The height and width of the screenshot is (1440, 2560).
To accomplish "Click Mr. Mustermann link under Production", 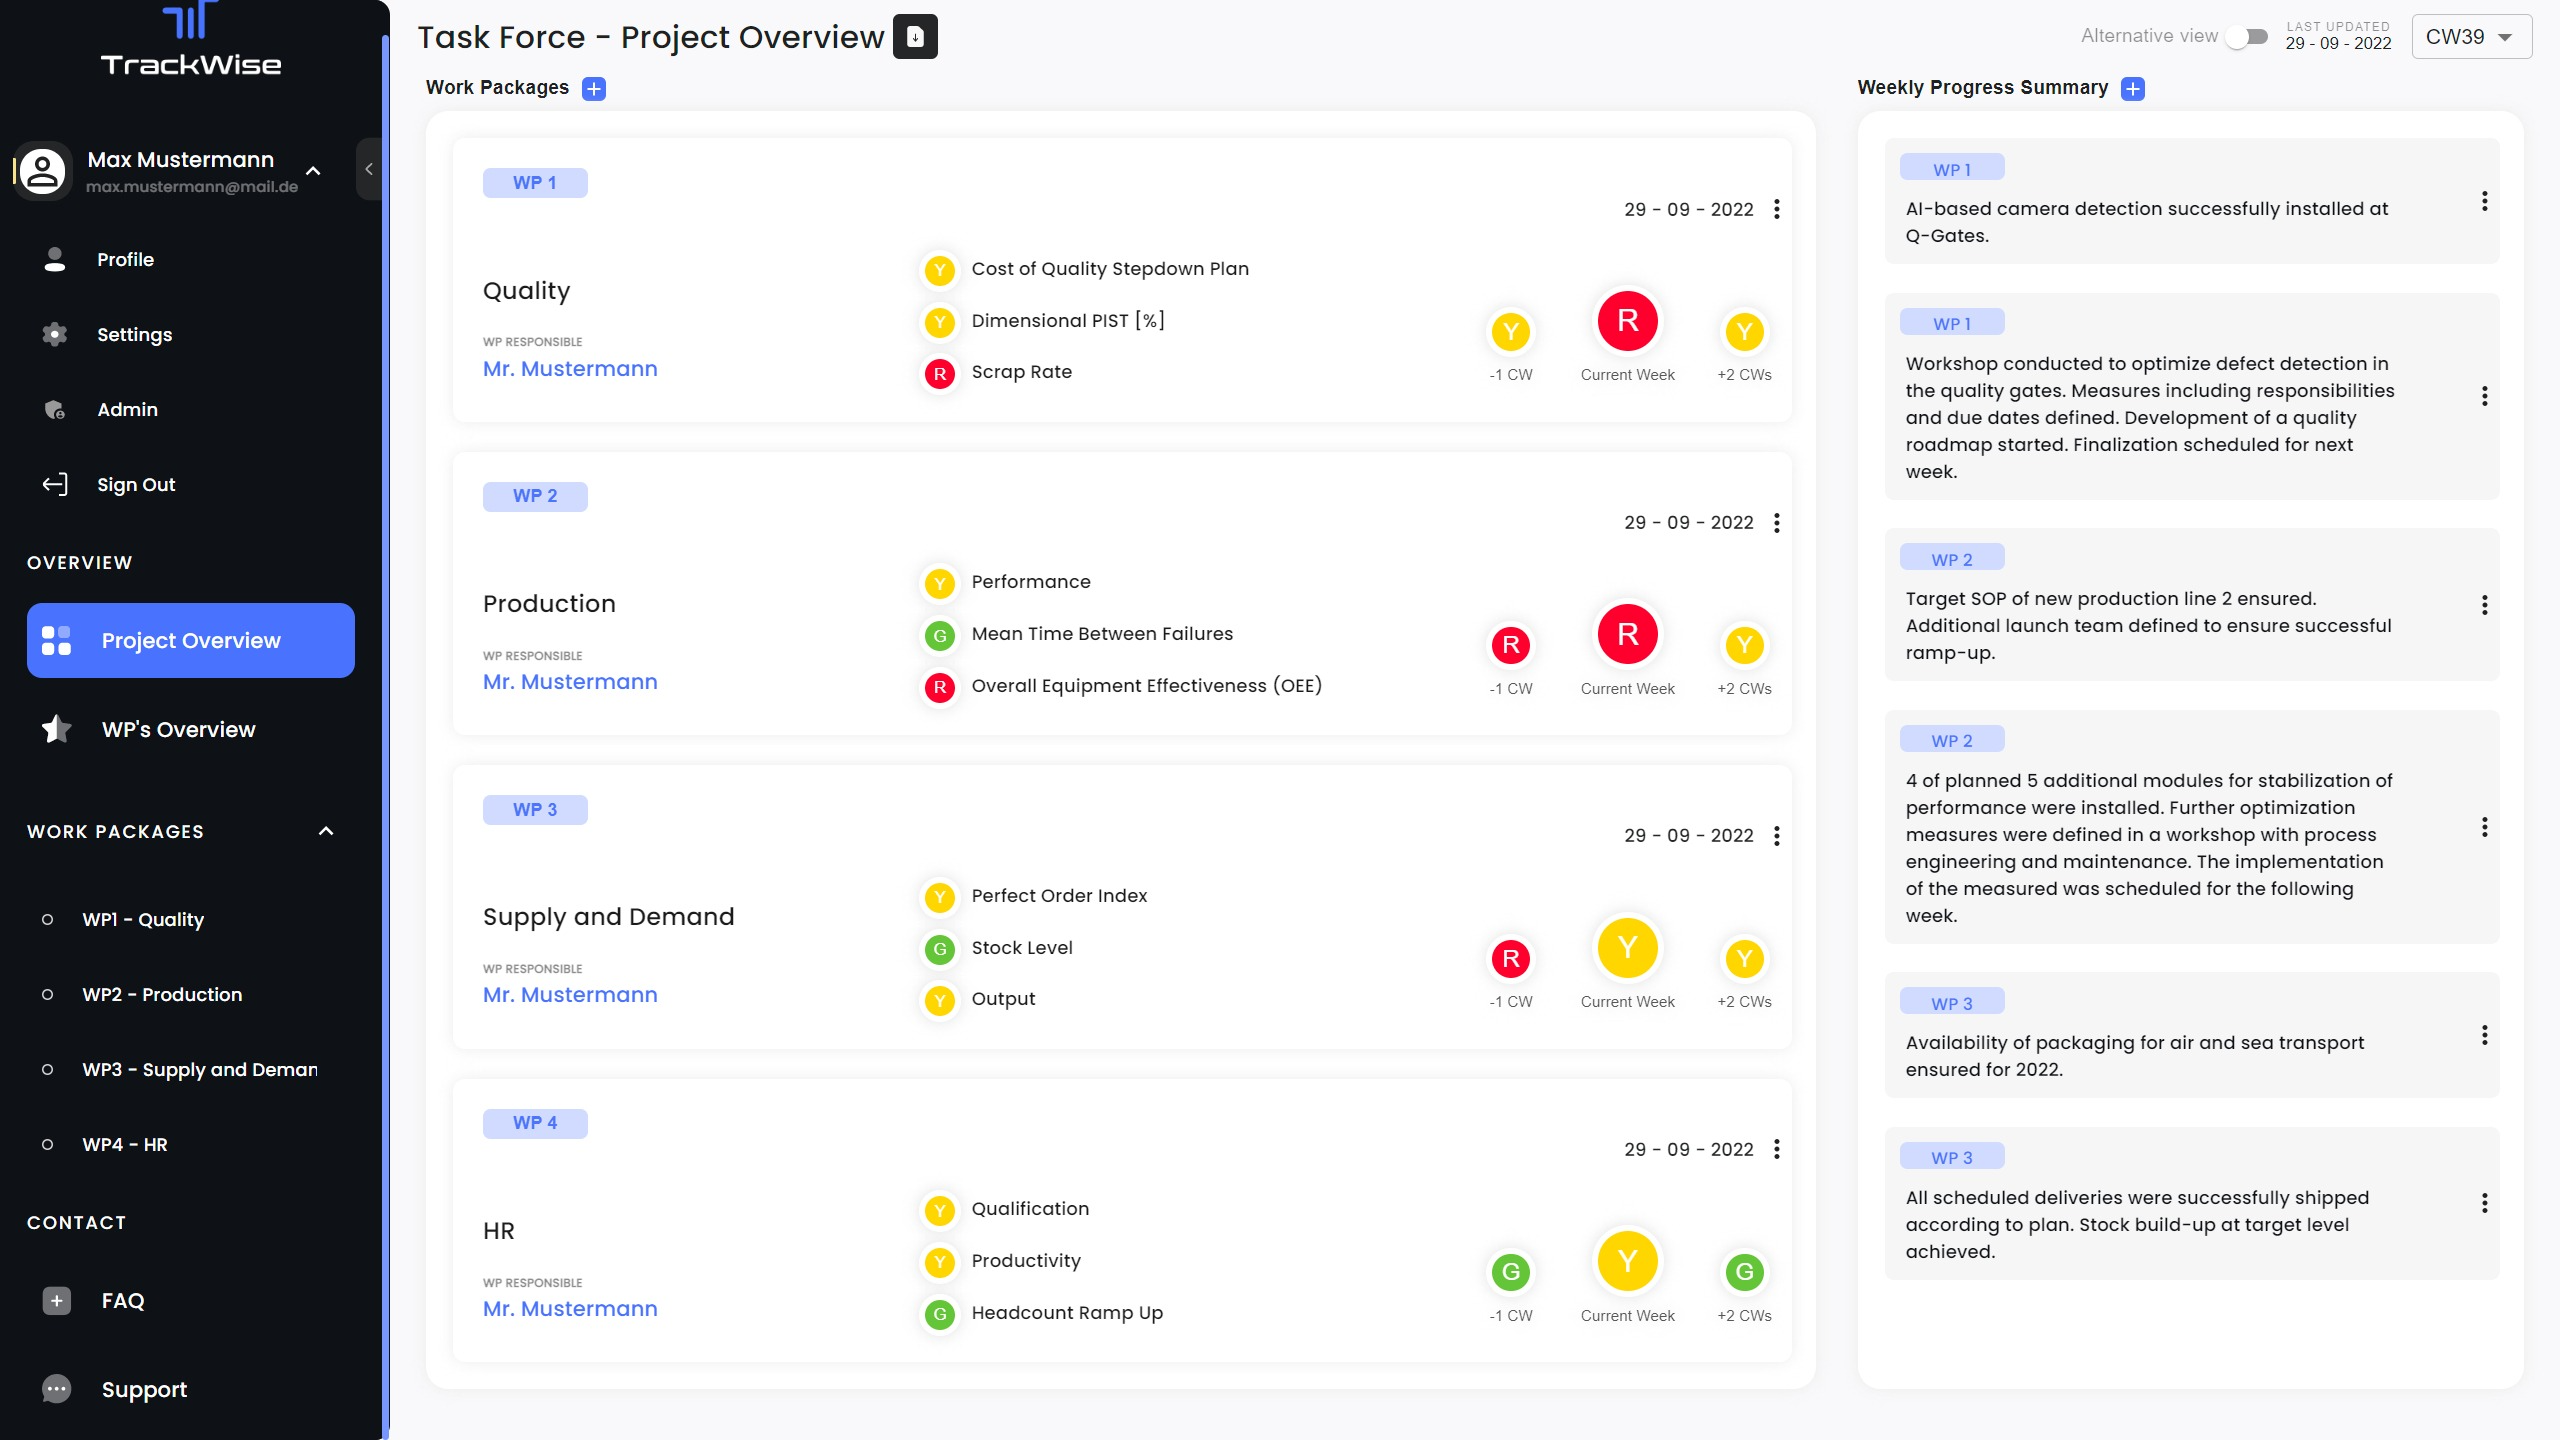I will point(570,682).
